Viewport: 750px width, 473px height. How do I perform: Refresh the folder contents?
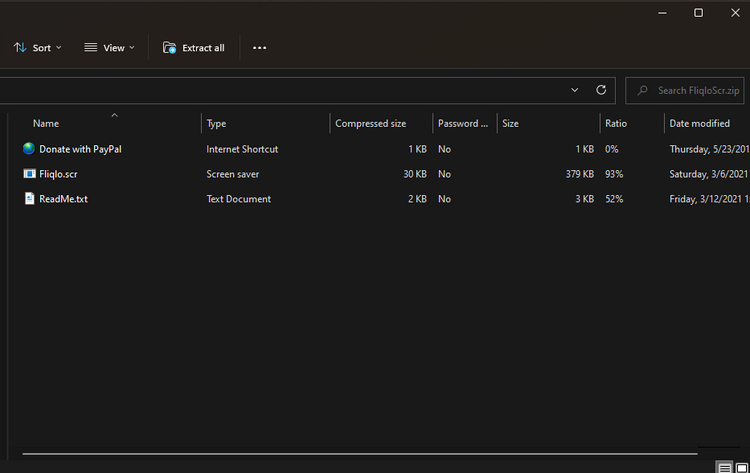601,90
